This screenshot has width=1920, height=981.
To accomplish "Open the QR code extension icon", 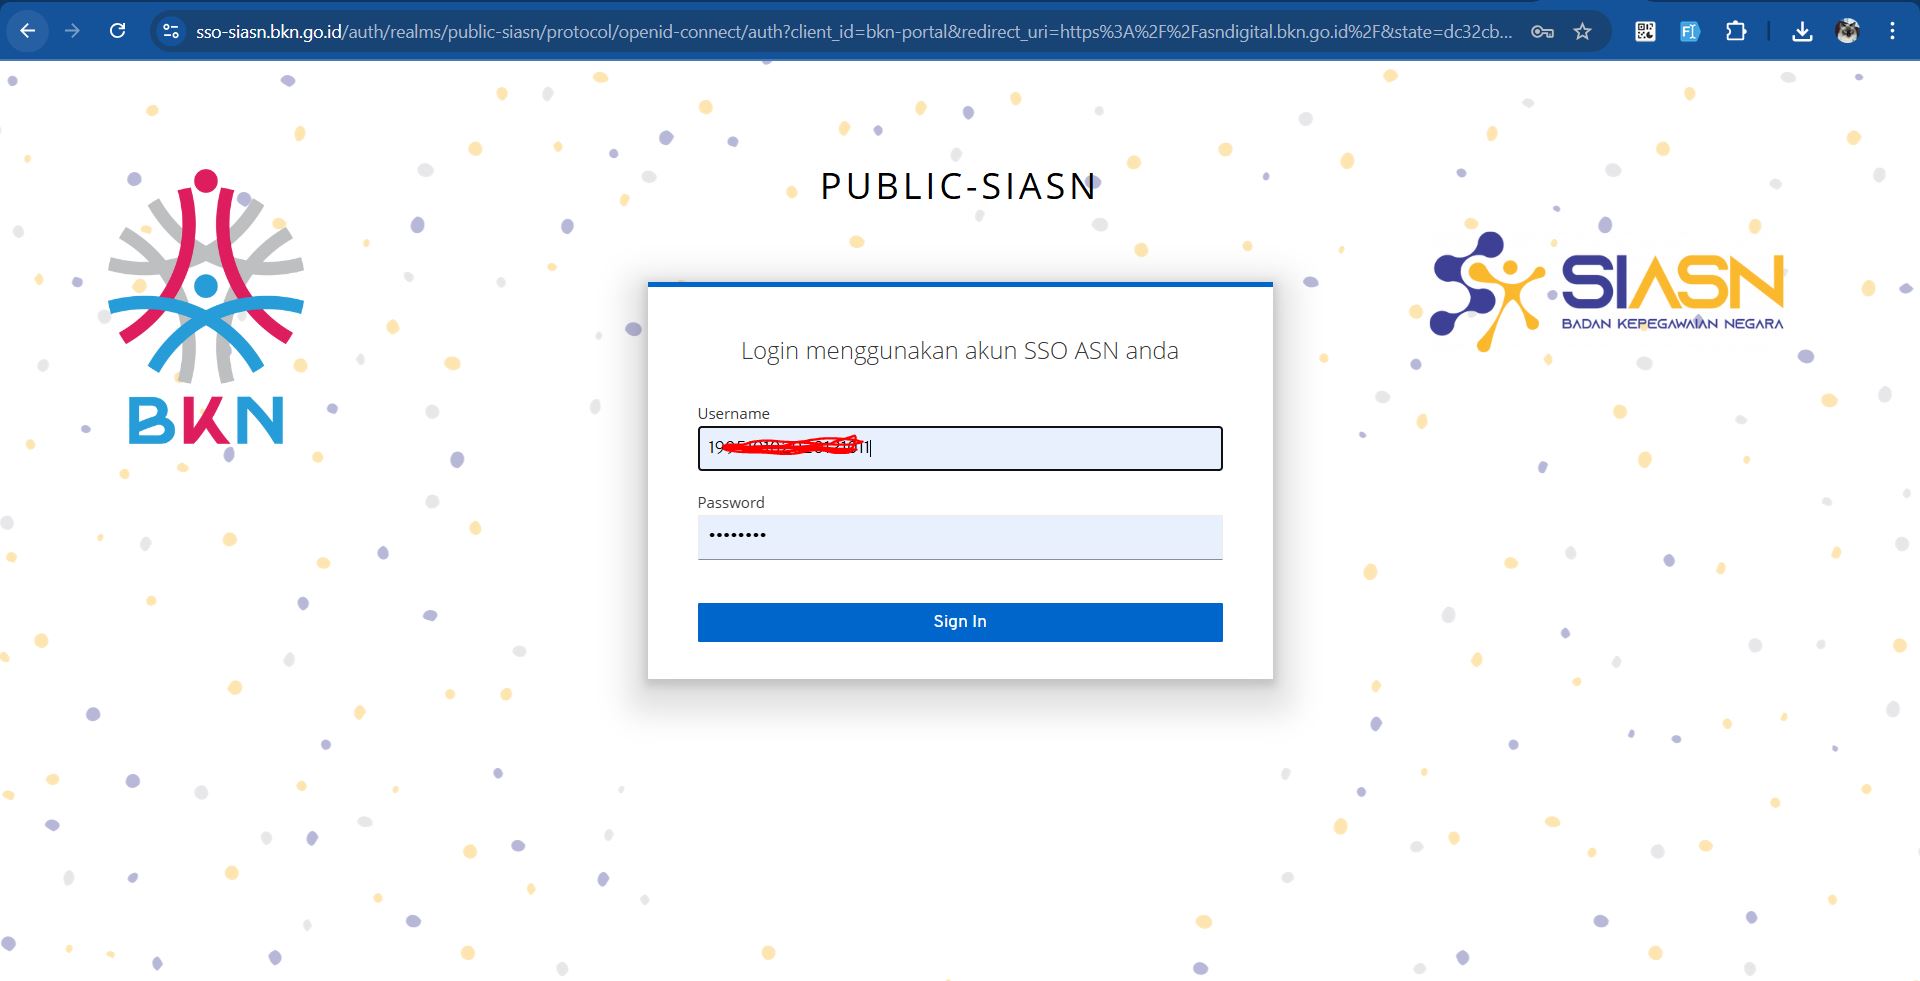I will click(x=1645, y=31).
